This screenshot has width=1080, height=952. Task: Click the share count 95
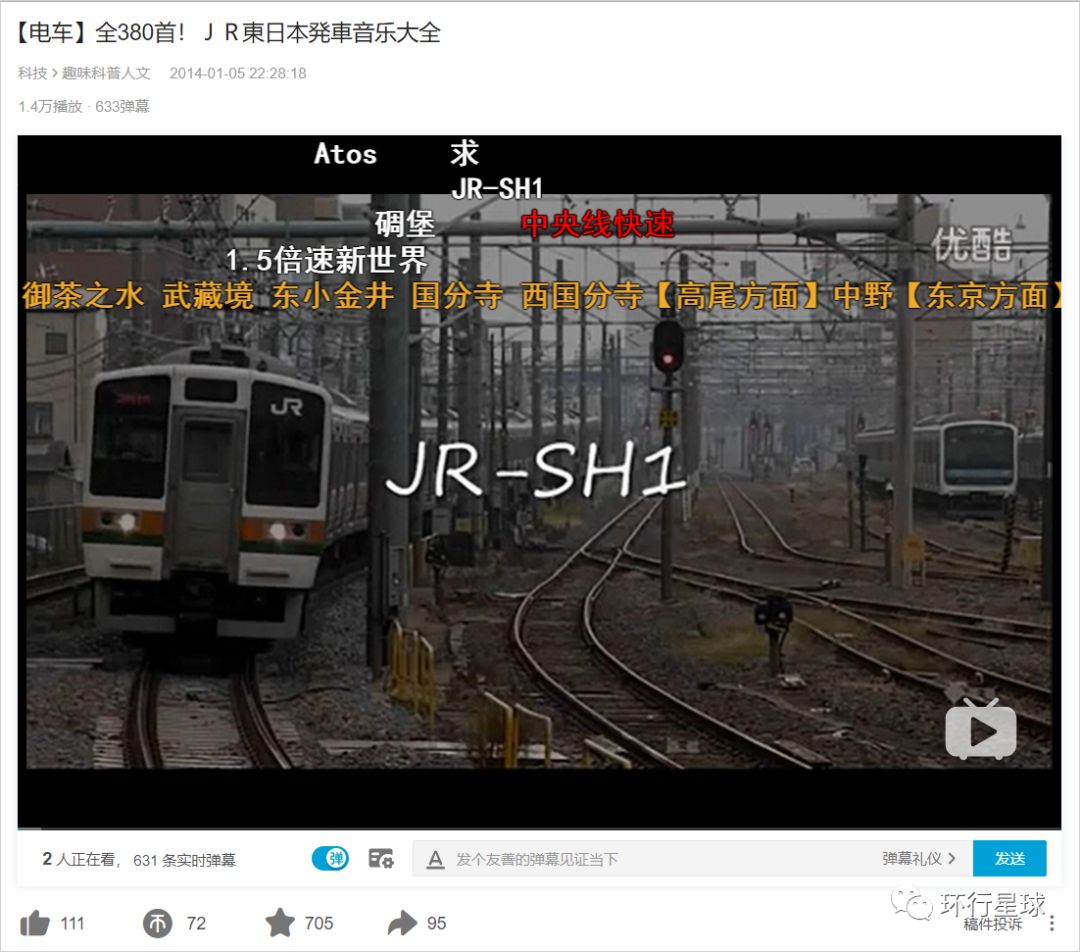pyautogui.click(x=437, y=923)
